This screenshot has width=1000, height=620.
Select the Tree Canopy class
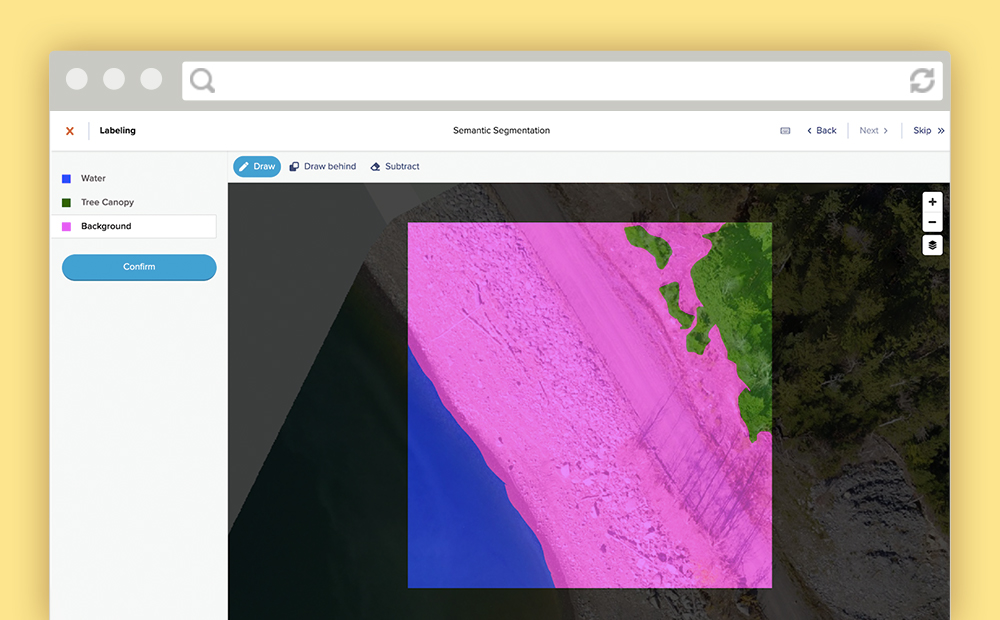pyautogui.click(x=105, y=202)
